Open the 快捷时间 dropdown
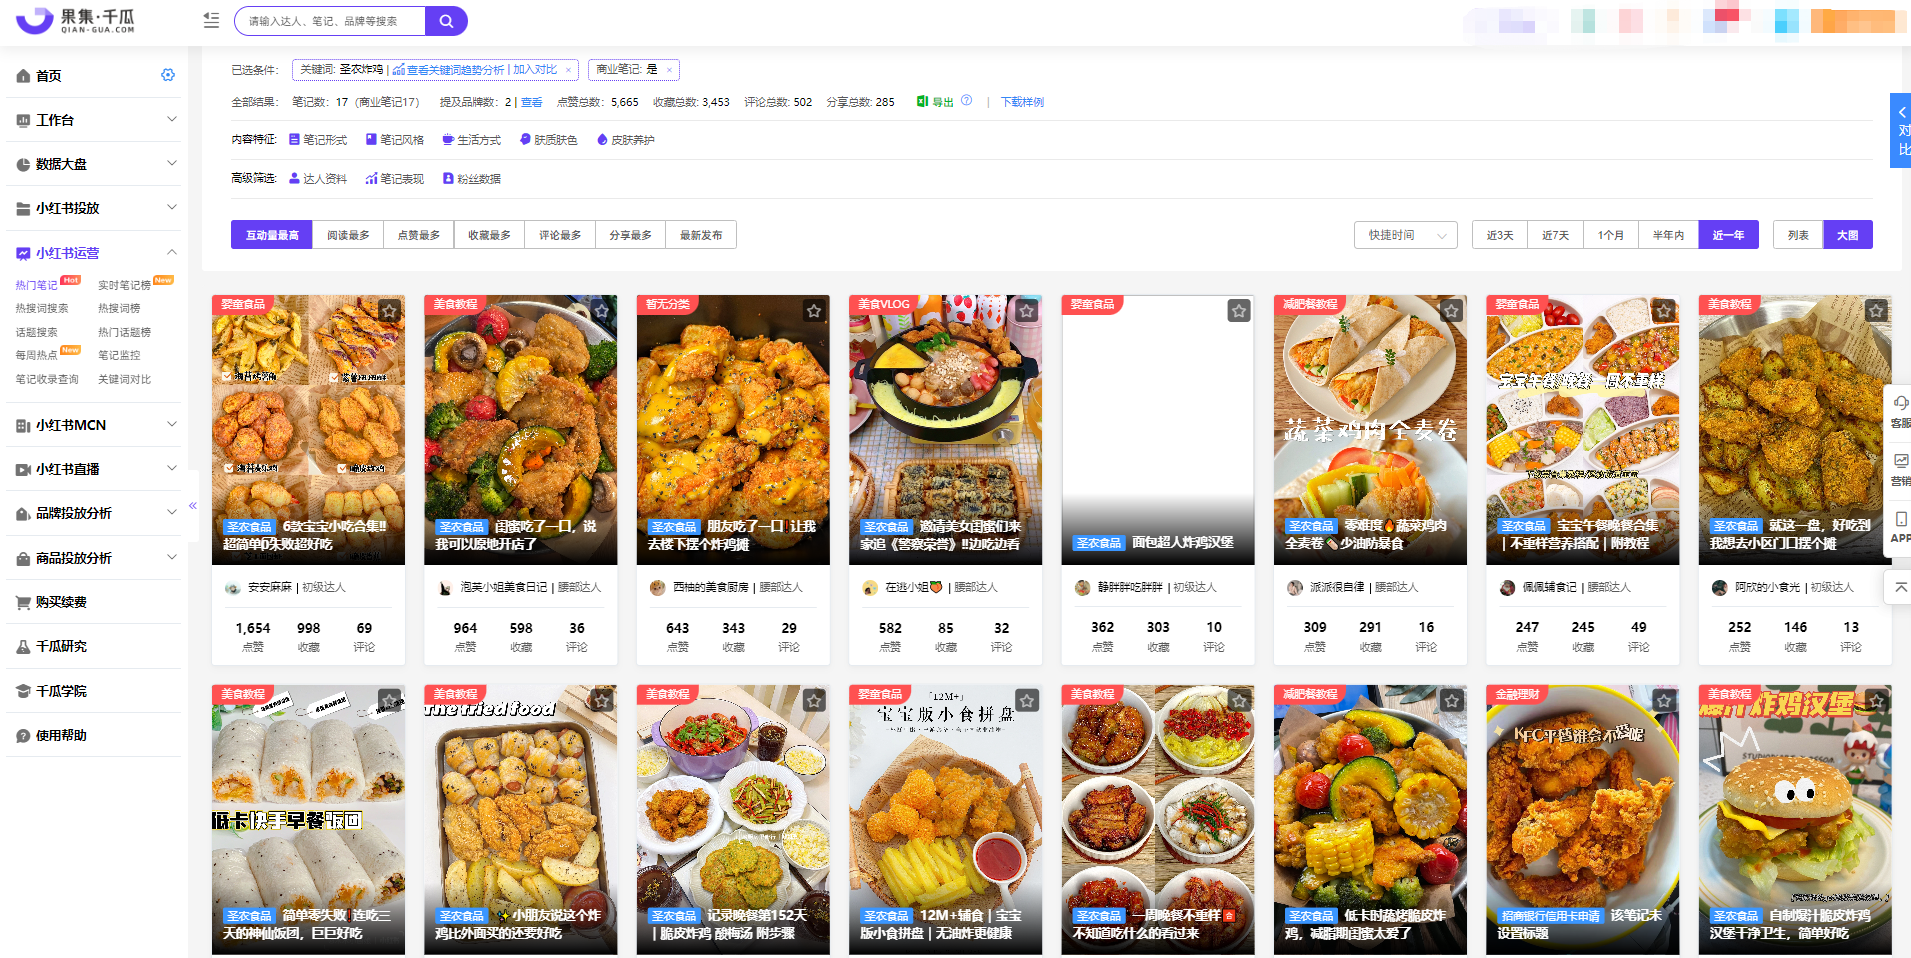The image size is (1911, 958). (1406, 235)
